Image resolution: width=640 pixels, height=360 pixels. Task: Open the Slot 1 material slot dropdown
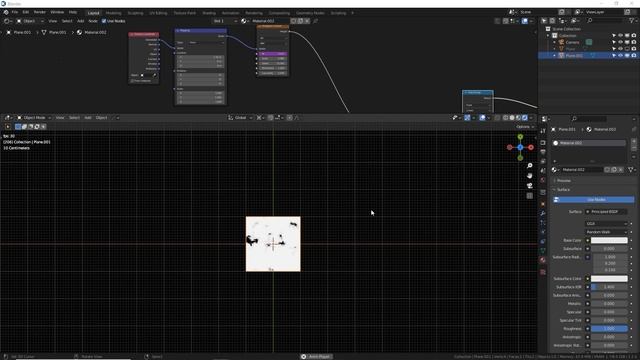(225, 21)
